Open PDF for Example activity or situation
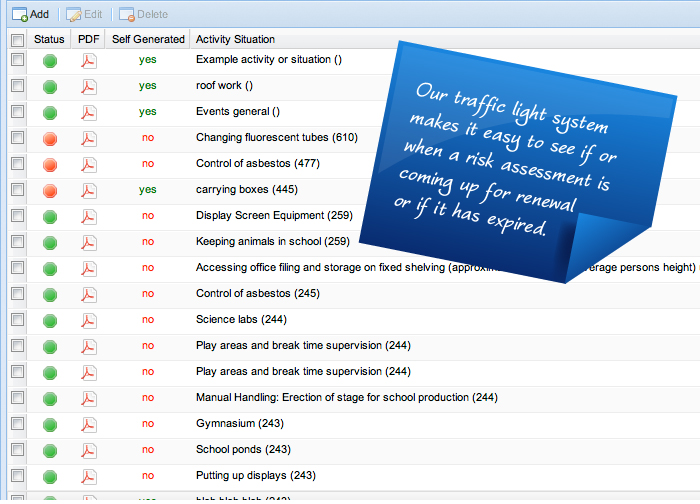The height and width of the screenshot is (504, 700). pos(88,60)
